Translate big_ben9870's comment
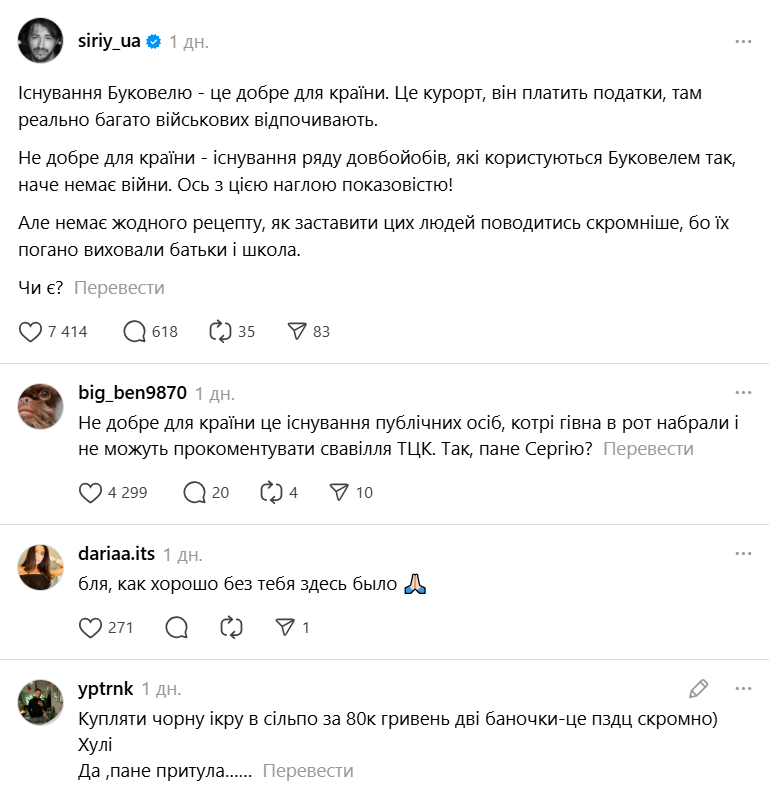Viewport: 769px width, 792px height. pyautogui.click(x=648, y=449)
